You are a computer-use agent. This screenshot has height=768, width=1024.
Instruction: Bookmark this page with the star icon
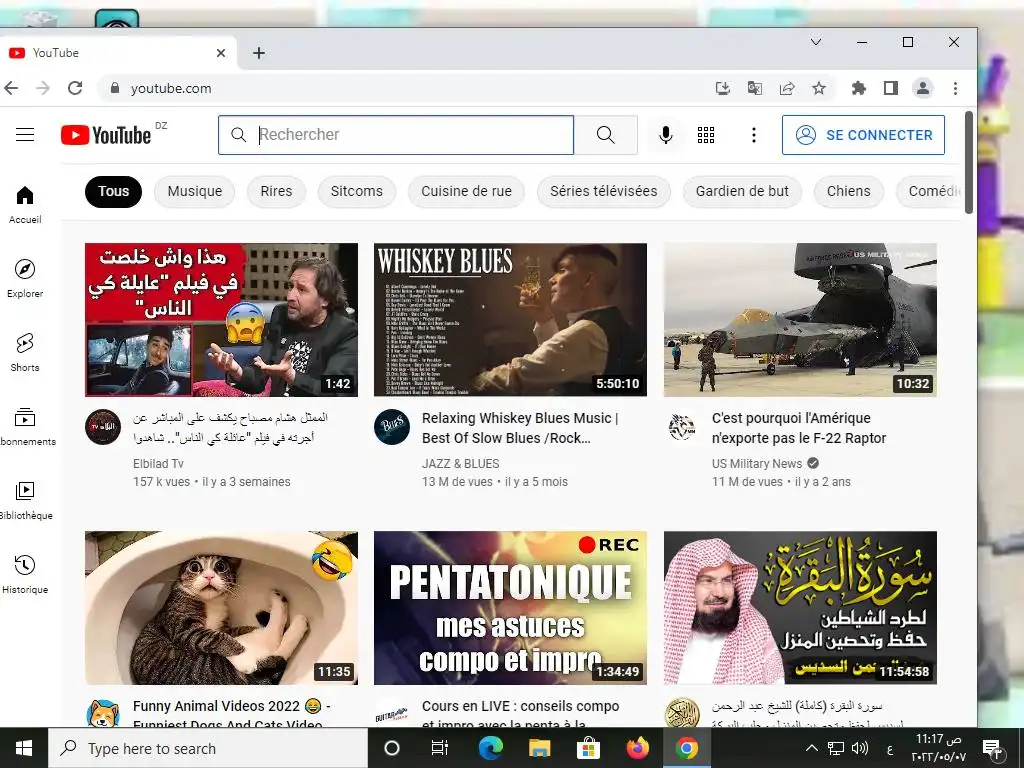pos(819,88)
